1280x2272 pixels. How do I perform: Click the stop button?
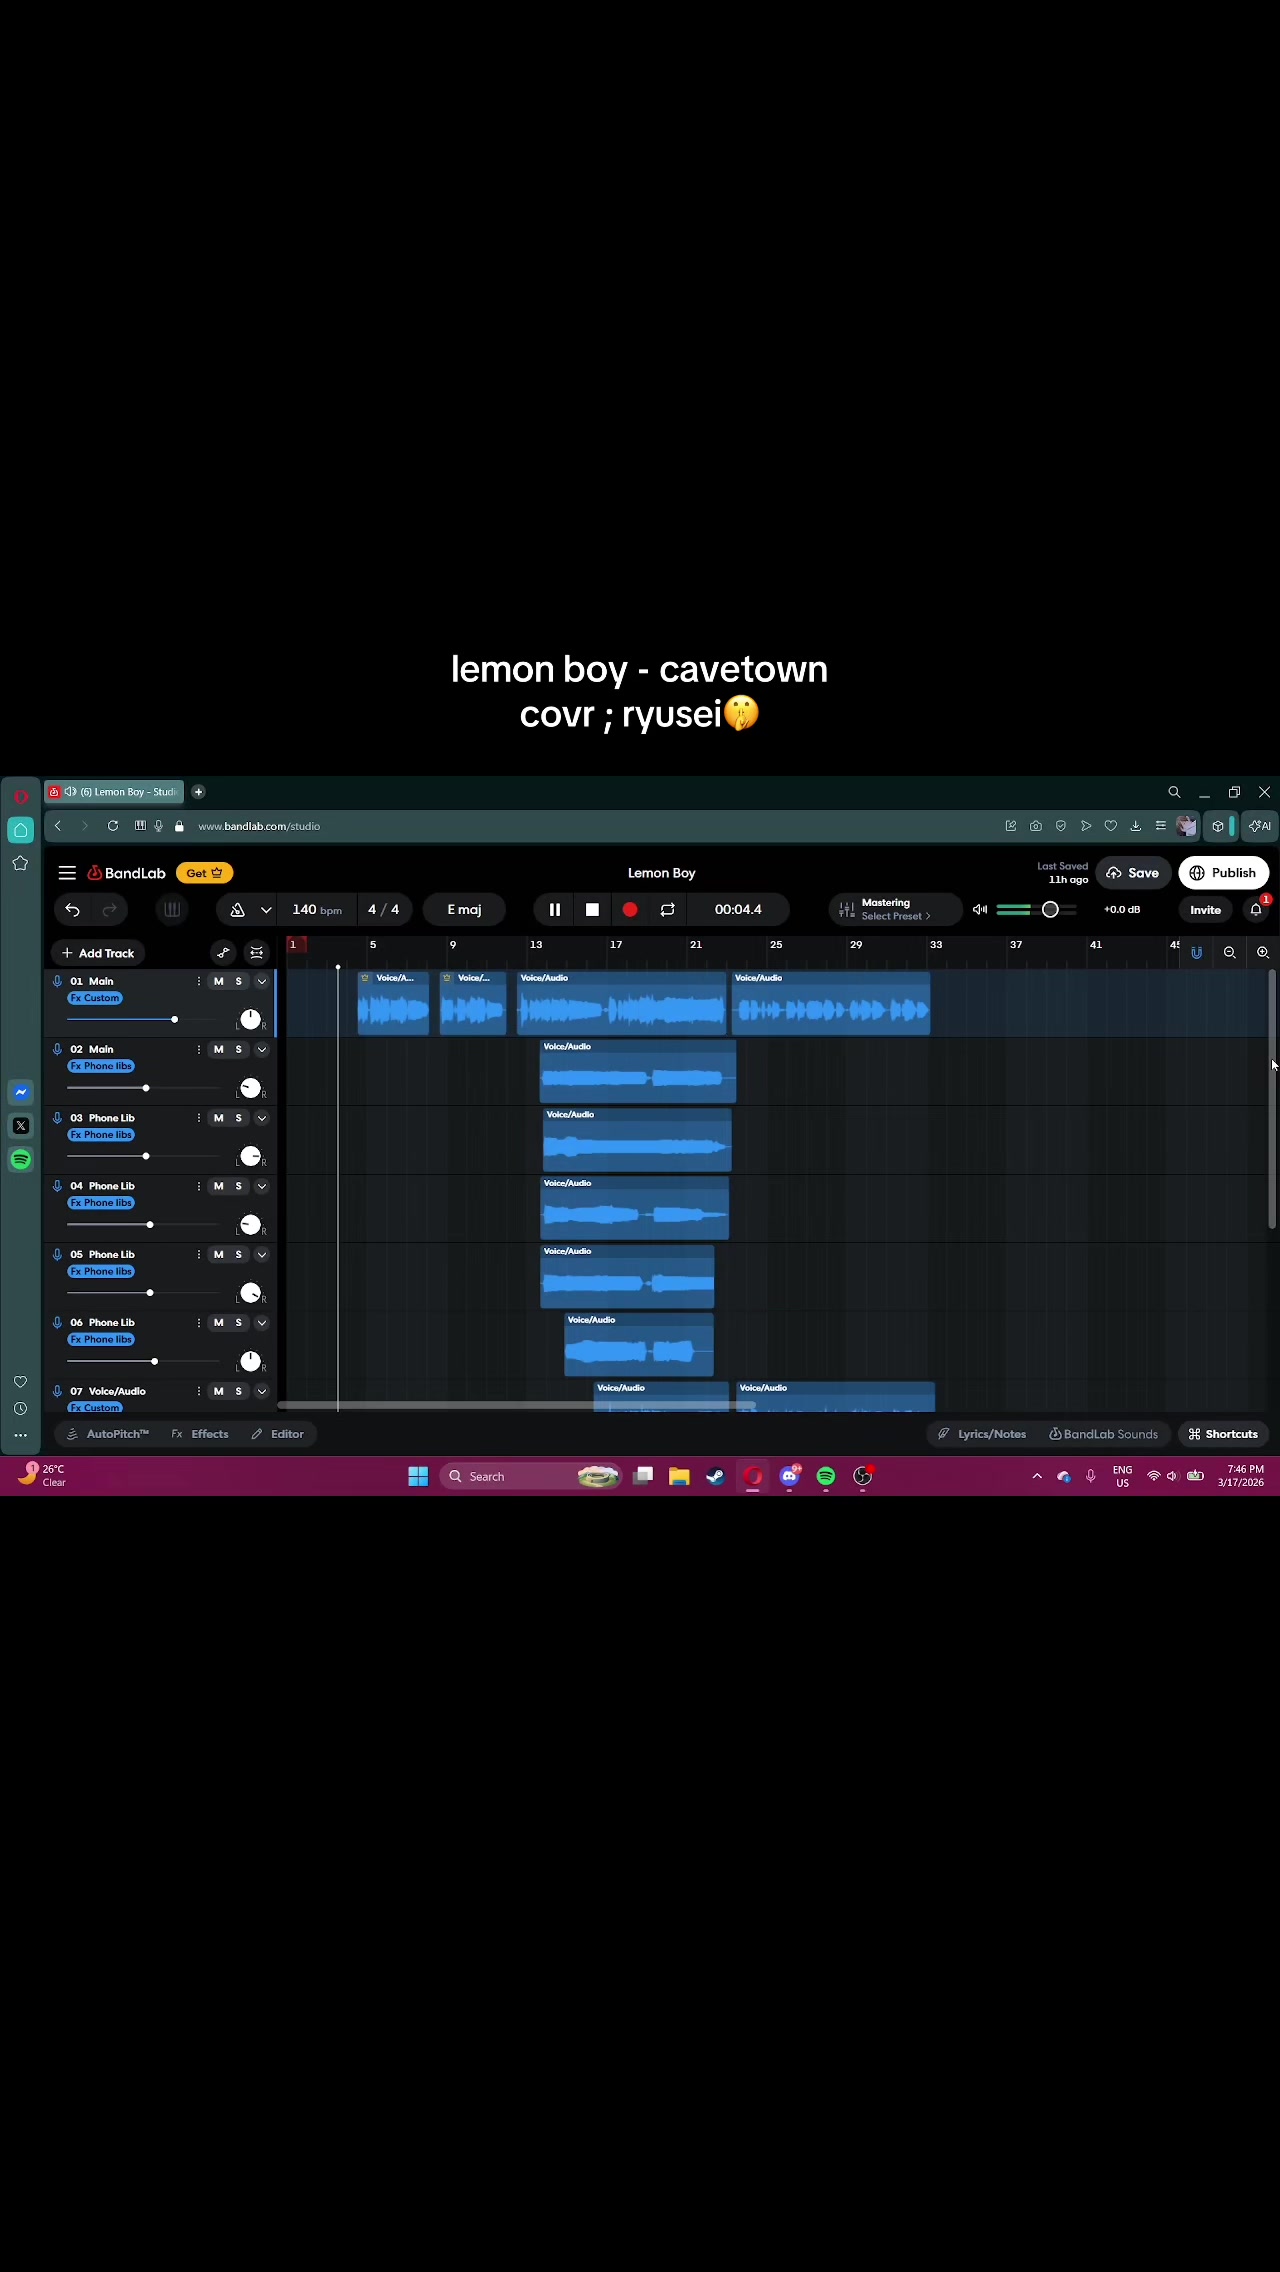point(592,909)
